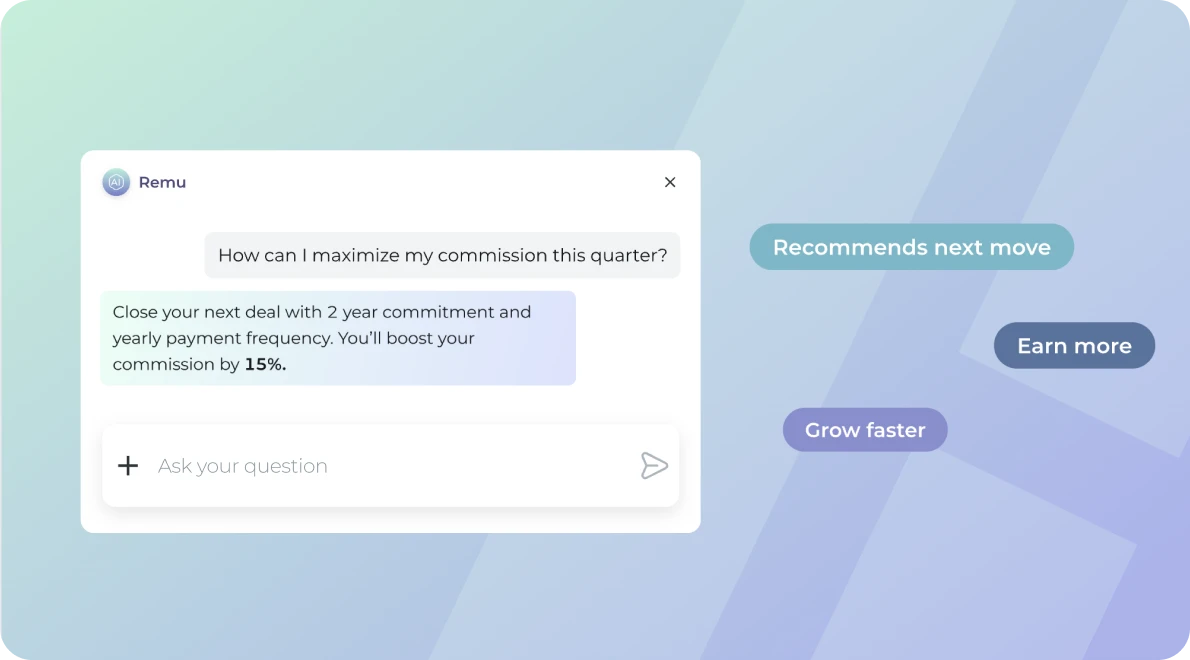
Task: Select the Grow faster pill
Action: pos(865,430)
